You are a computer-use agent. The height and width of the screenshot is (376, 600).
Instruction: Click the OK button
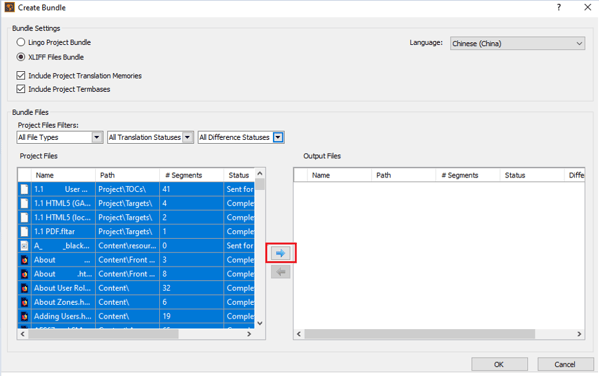point(499,364)
